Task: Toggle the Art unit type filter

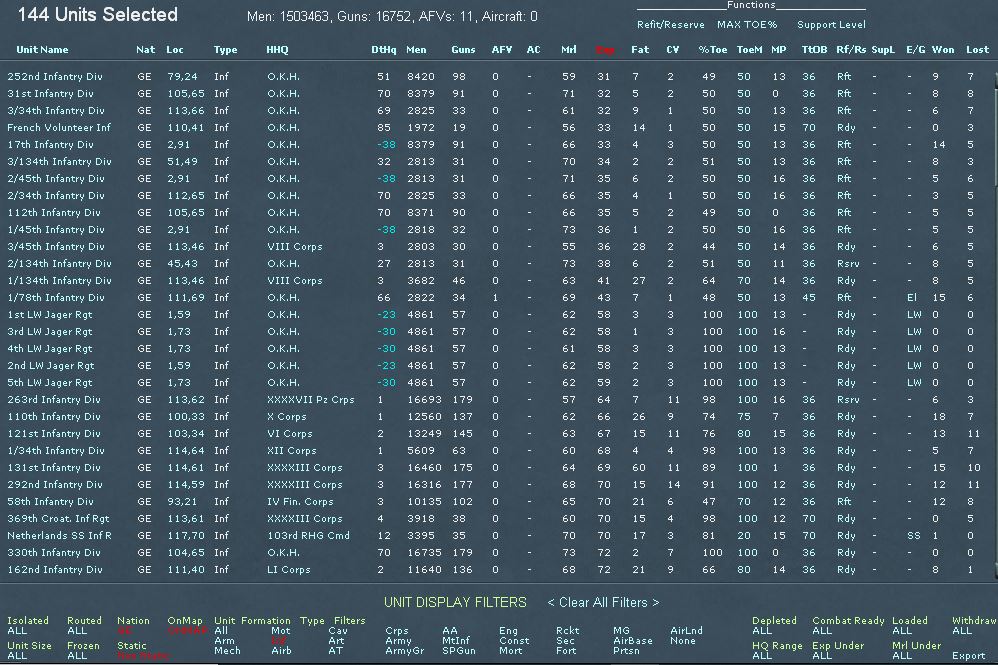Action: pos(336,641)
